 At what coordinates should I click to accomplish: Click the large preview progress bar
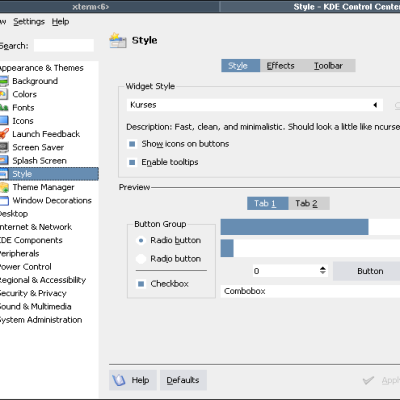pyautogui.click(x=310, y=227)
